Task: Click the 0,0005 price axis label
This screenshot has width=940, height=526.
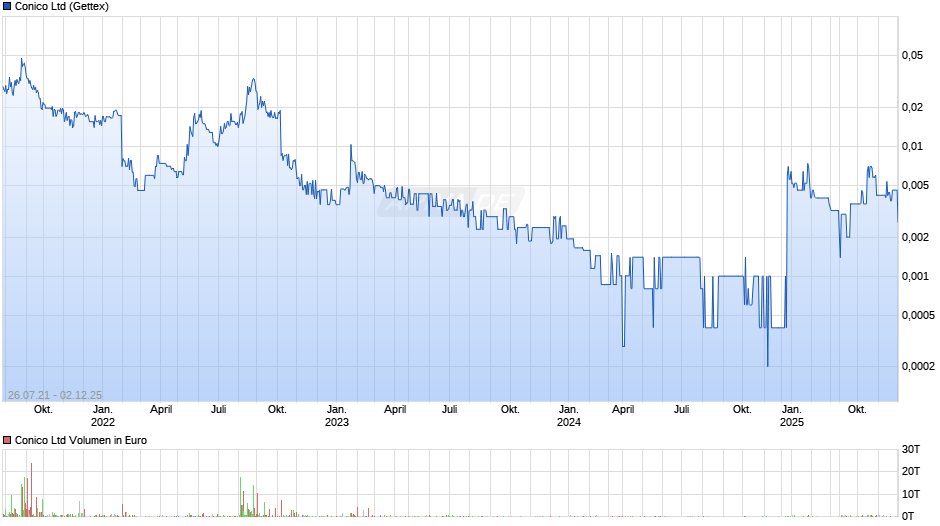Action: click(918, 315)
